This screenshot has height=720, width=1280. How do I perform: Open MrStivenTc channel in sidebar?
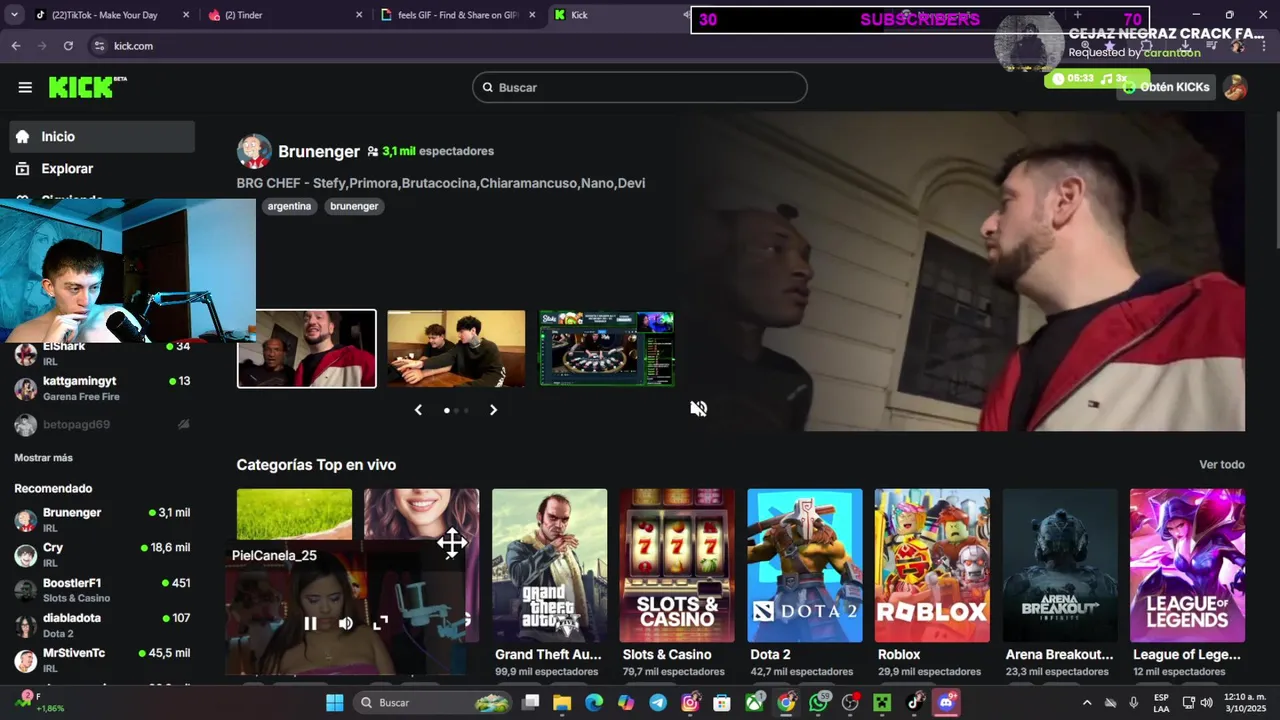(102, 660)
